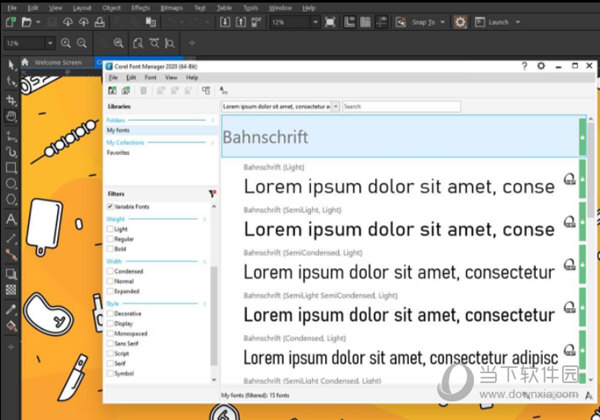600x420 pixels.
Task: Open CorelDRAW Bitmaps menu
Action: (x=171, y=8)
